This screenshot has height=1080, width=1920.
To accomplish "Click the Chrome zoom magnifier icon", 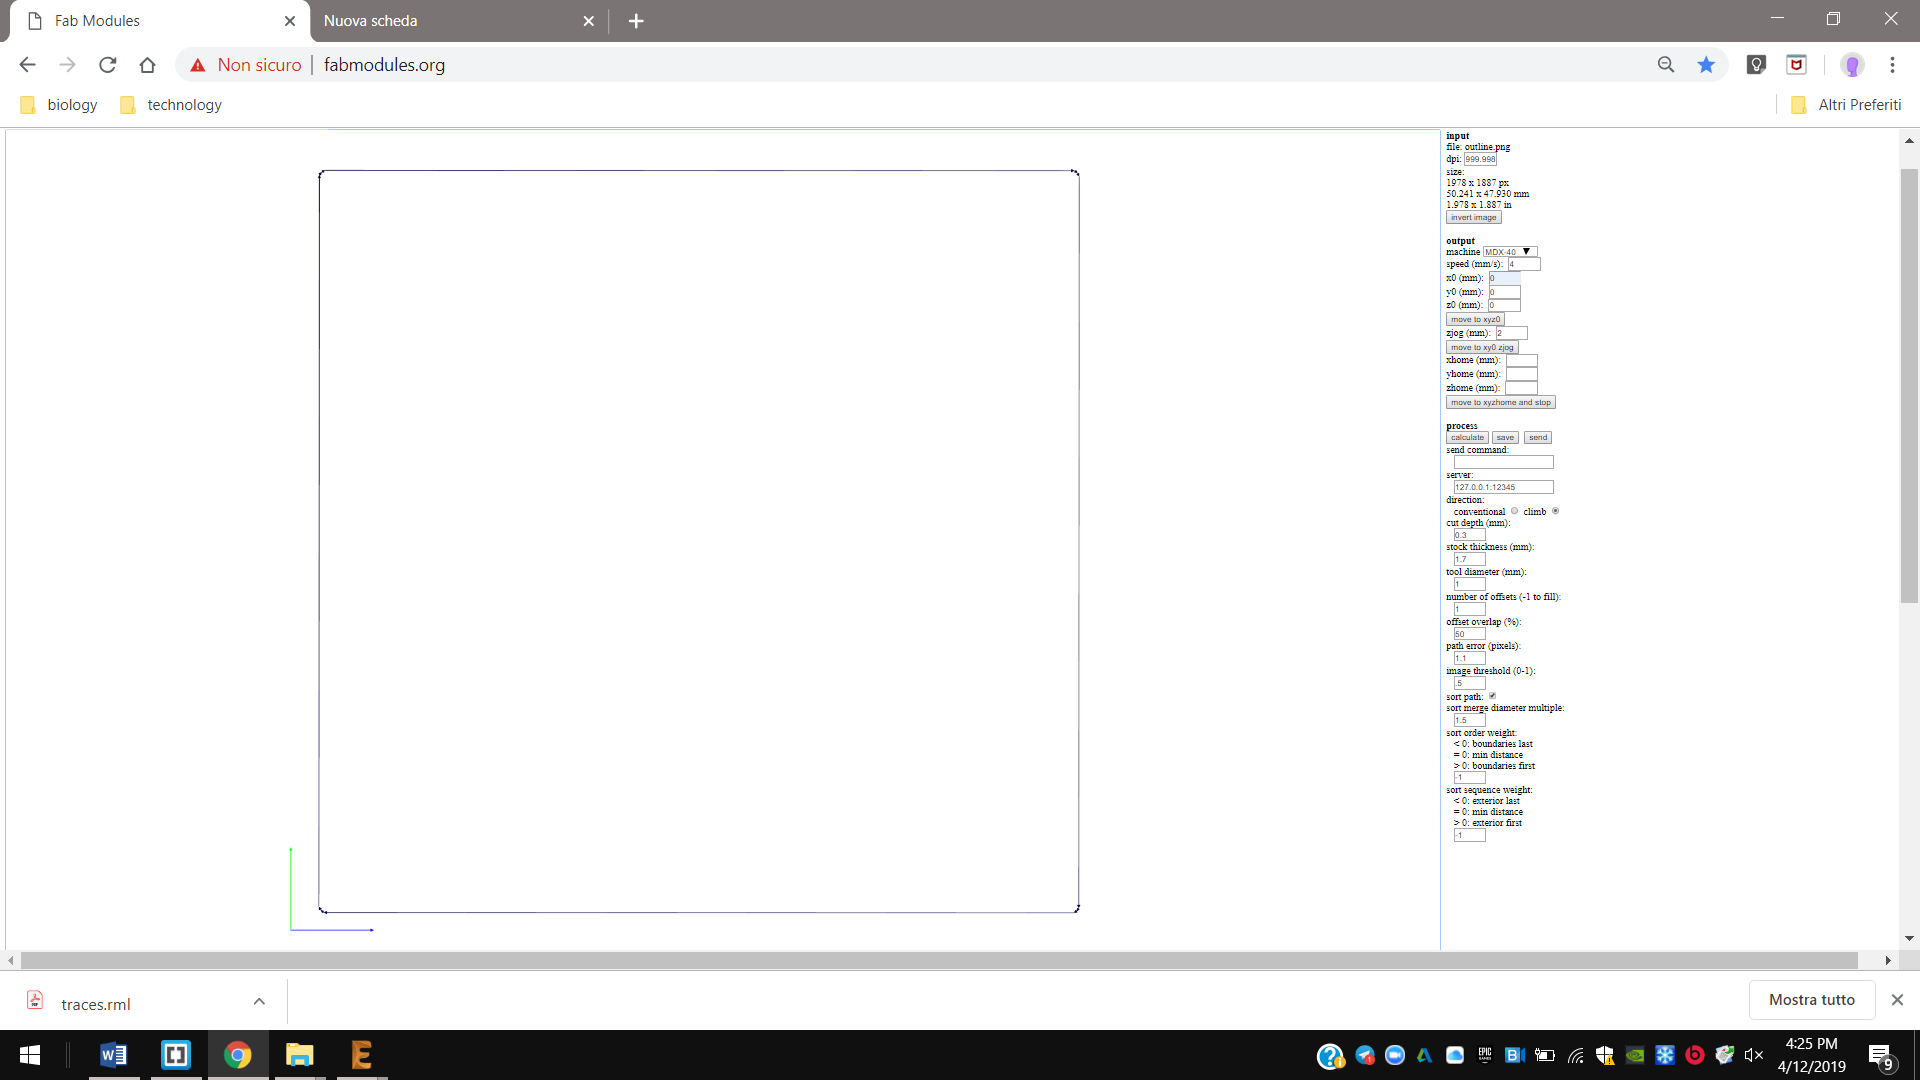I will [1666, 65].
